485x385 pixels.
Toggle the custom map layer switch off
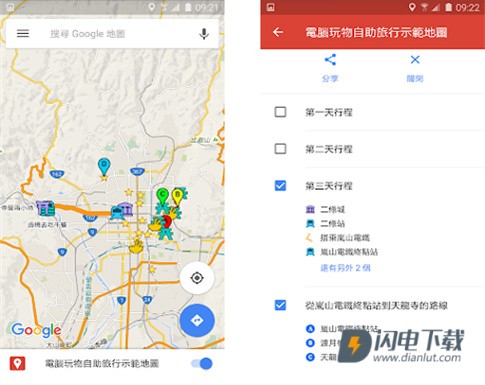point(202,364)
